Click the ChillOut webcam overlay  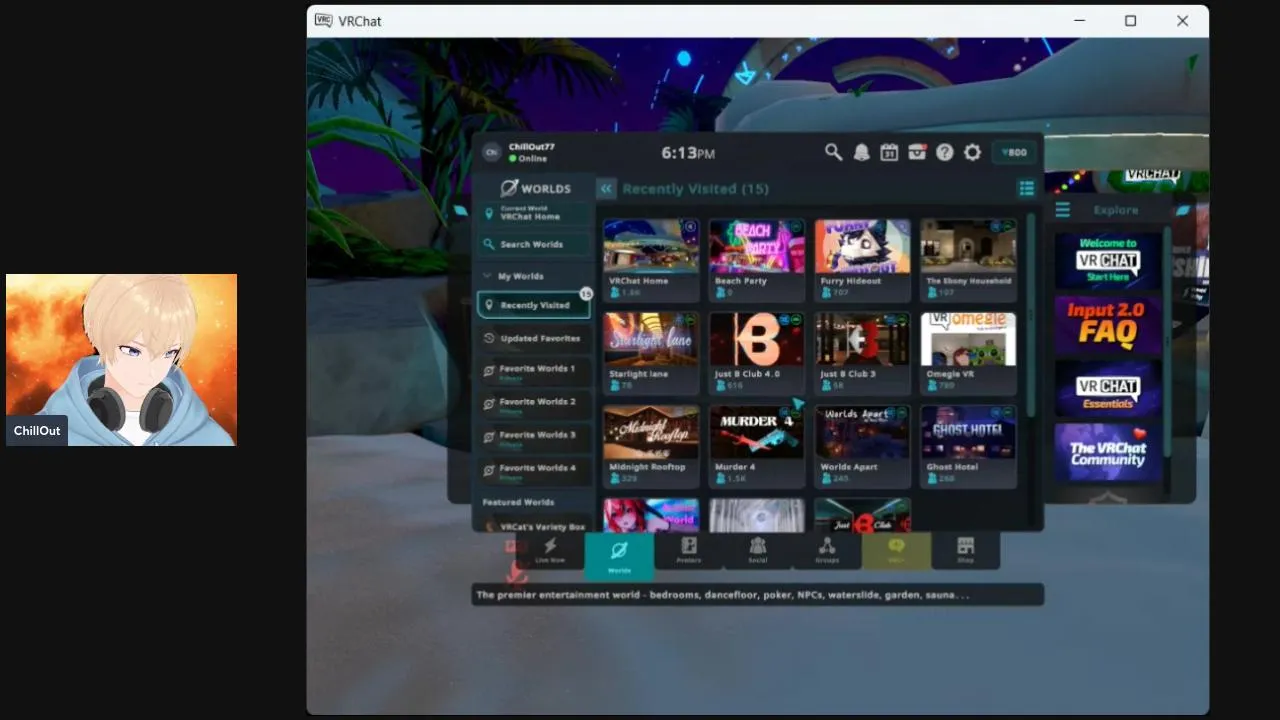coord(121,360)
